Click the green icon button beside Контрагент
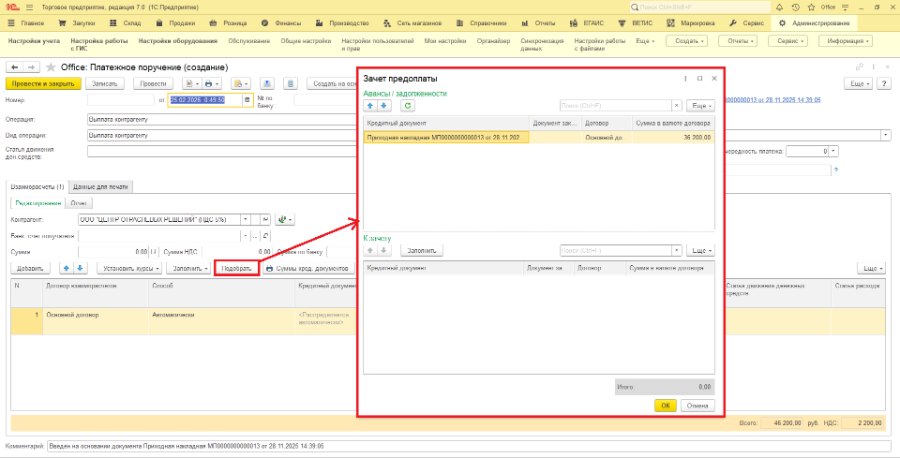The height and width of the screenshot is (458, 900). pyautogui.click(x=285, y=219)
